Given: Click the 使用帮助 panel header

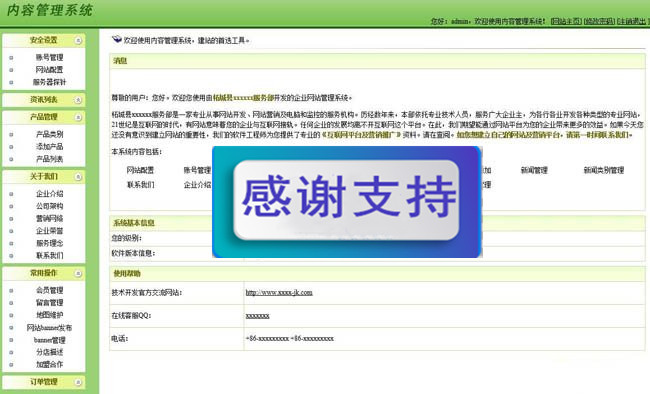Looking at the screenshot, I should pos(377,273).
